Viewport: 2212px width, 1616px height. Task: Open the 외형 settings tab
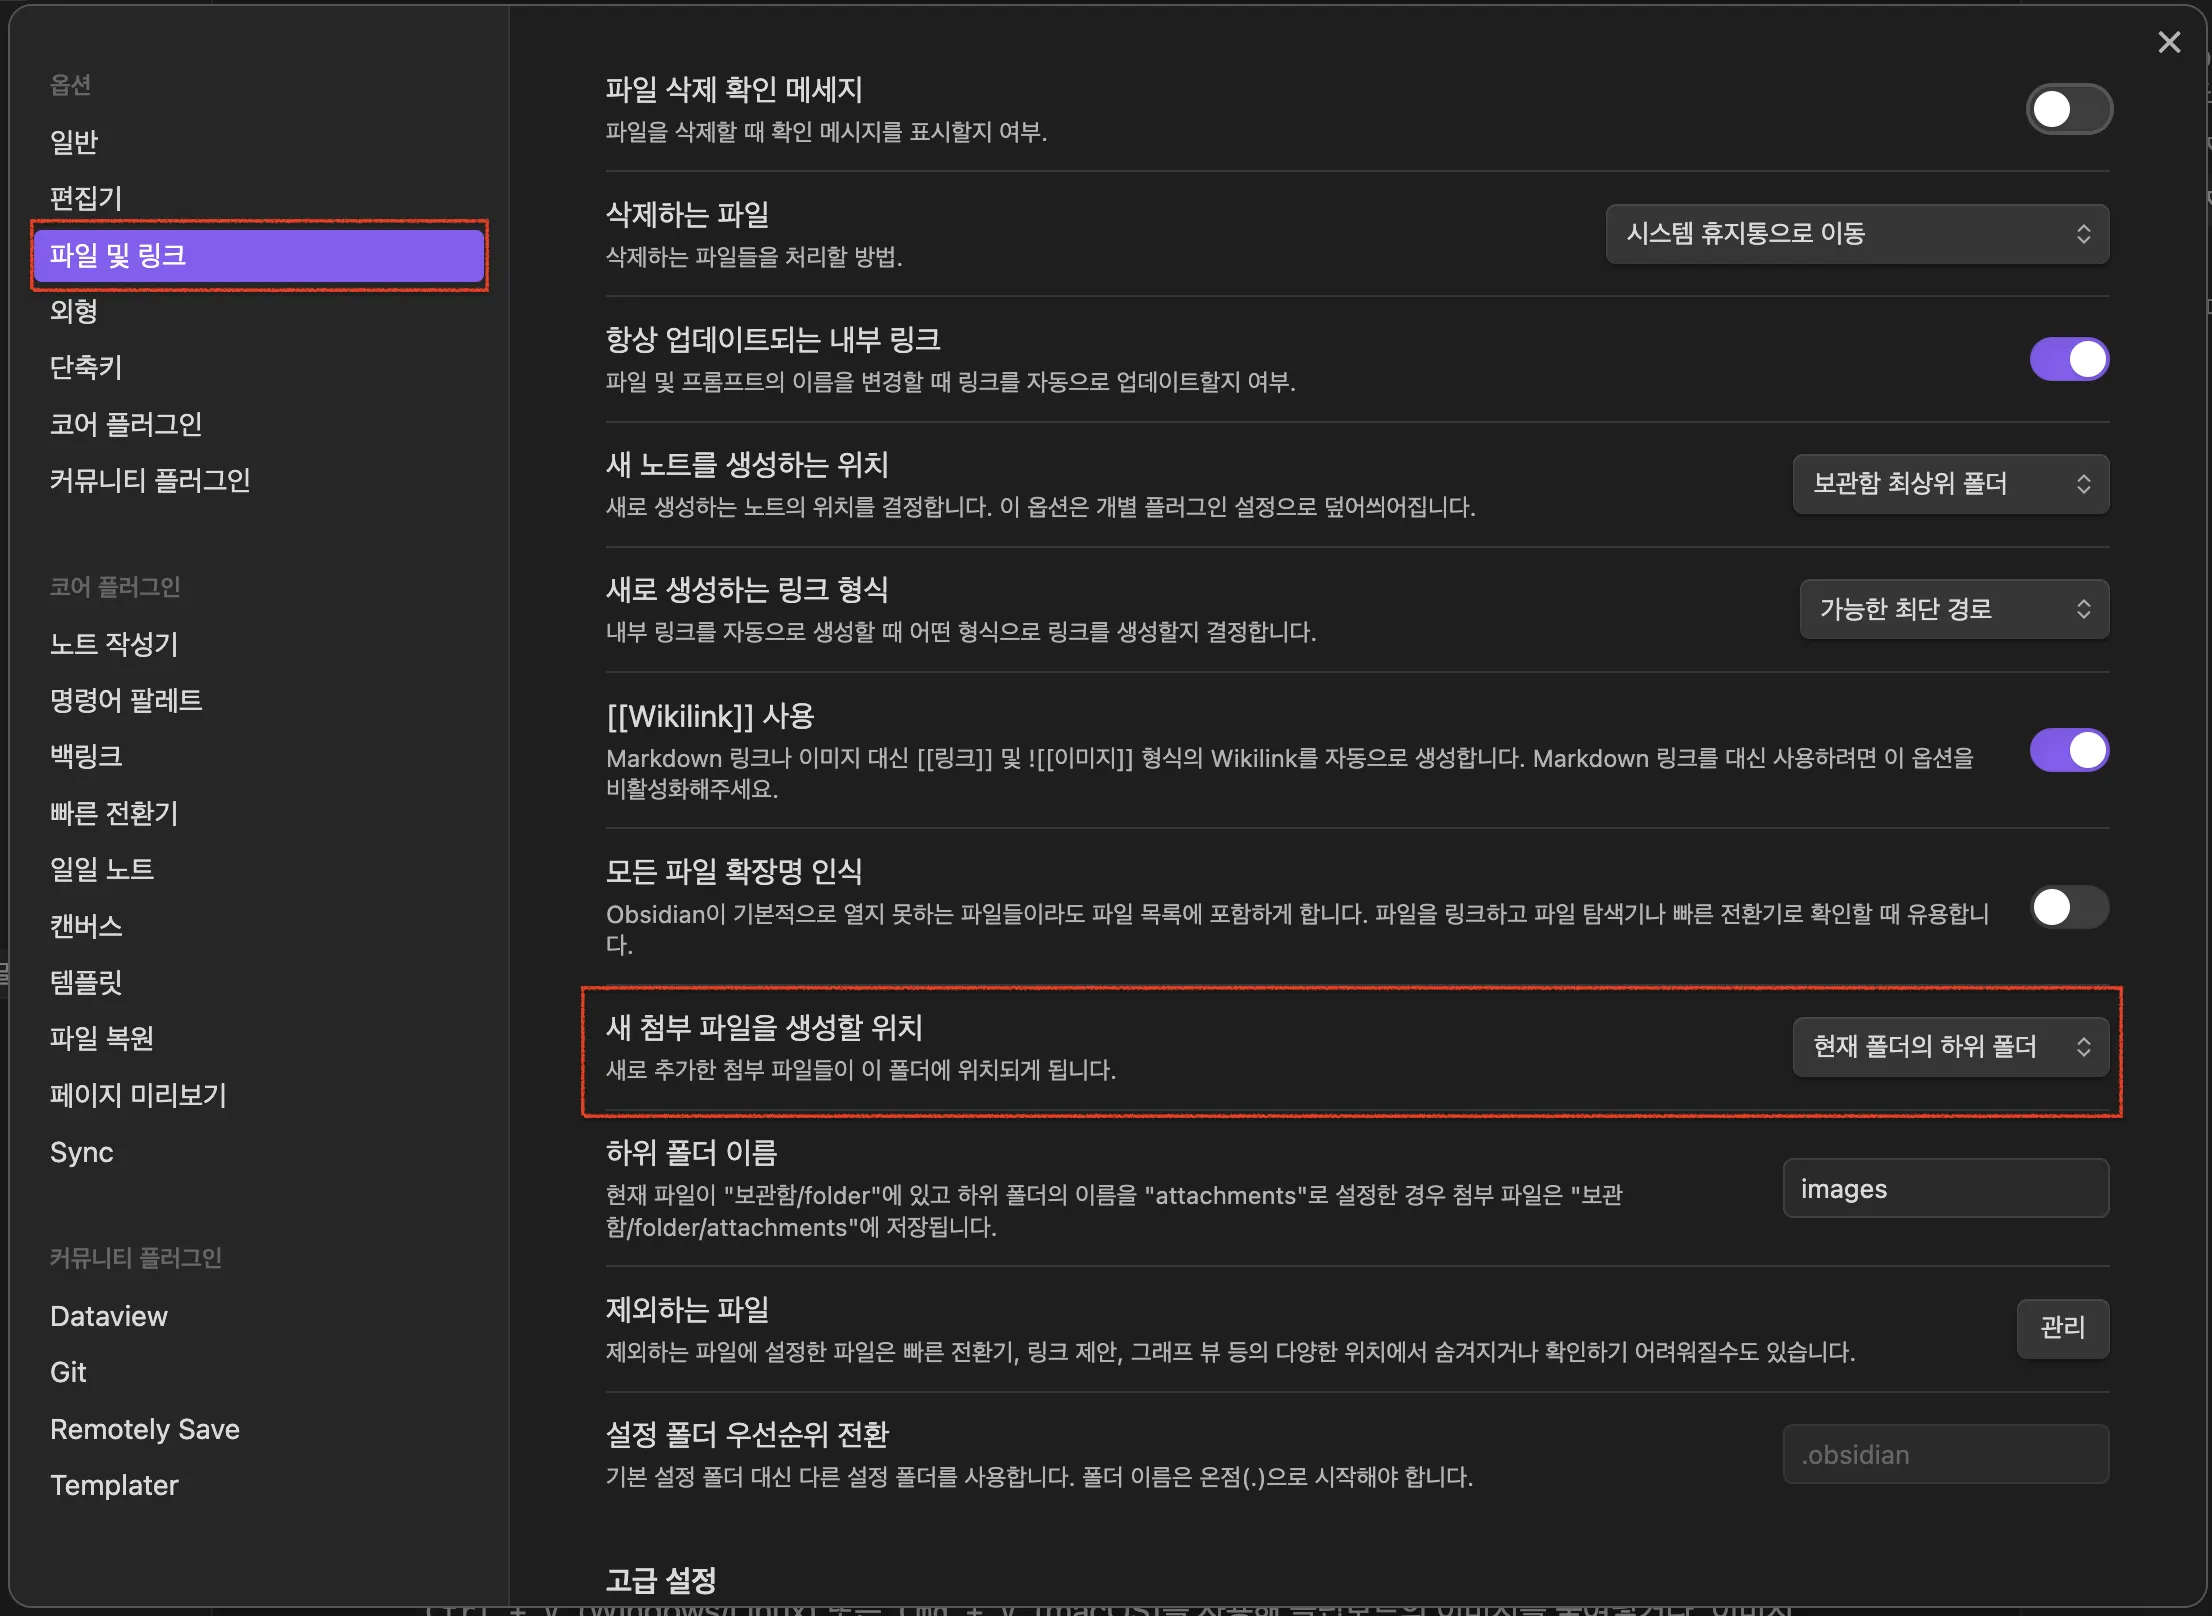tap(260, 311)
